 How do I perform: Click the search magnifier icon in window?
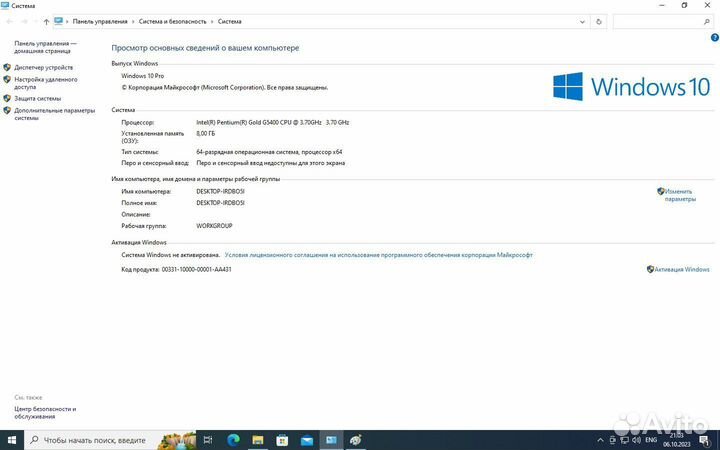point(707,22)
